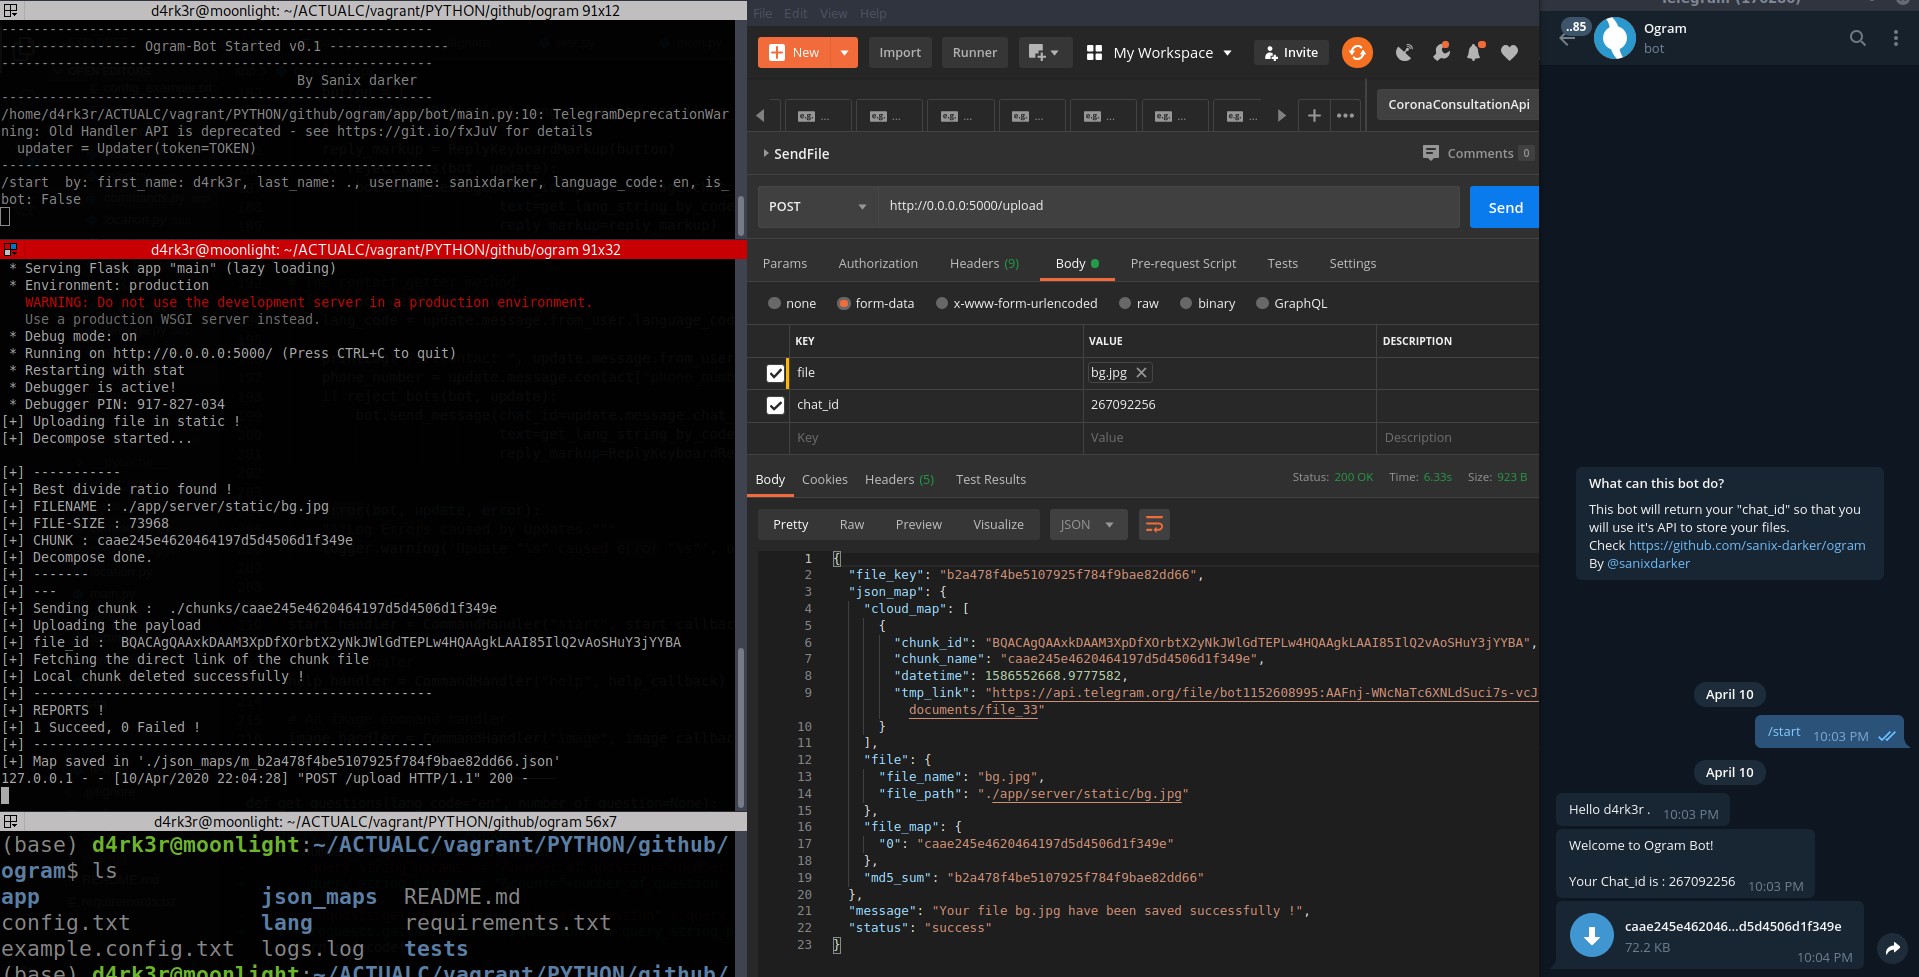Image resolution: width=1919 pixels, height=977 pixels.
Task: Select x-www-form-urlencoded body type
Action: [942, 303]
